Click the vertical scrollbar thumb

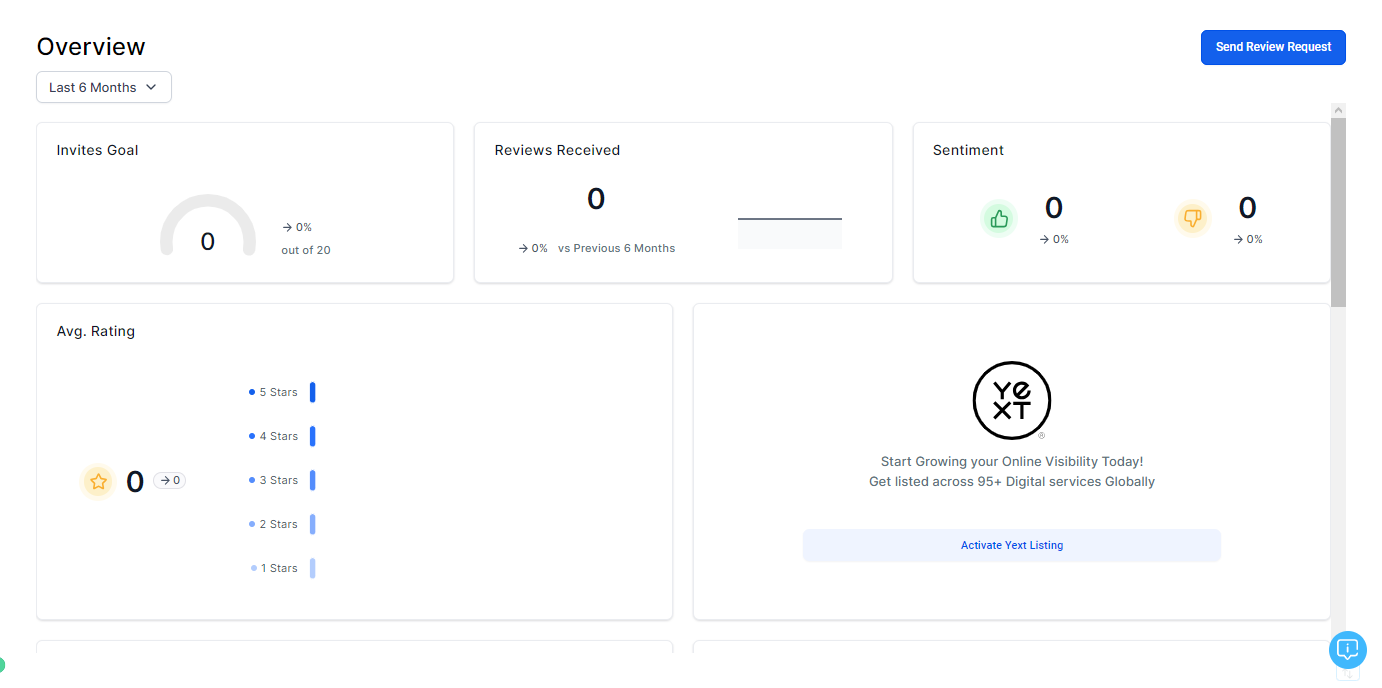pyautogui.click(x=1338, y=212)
